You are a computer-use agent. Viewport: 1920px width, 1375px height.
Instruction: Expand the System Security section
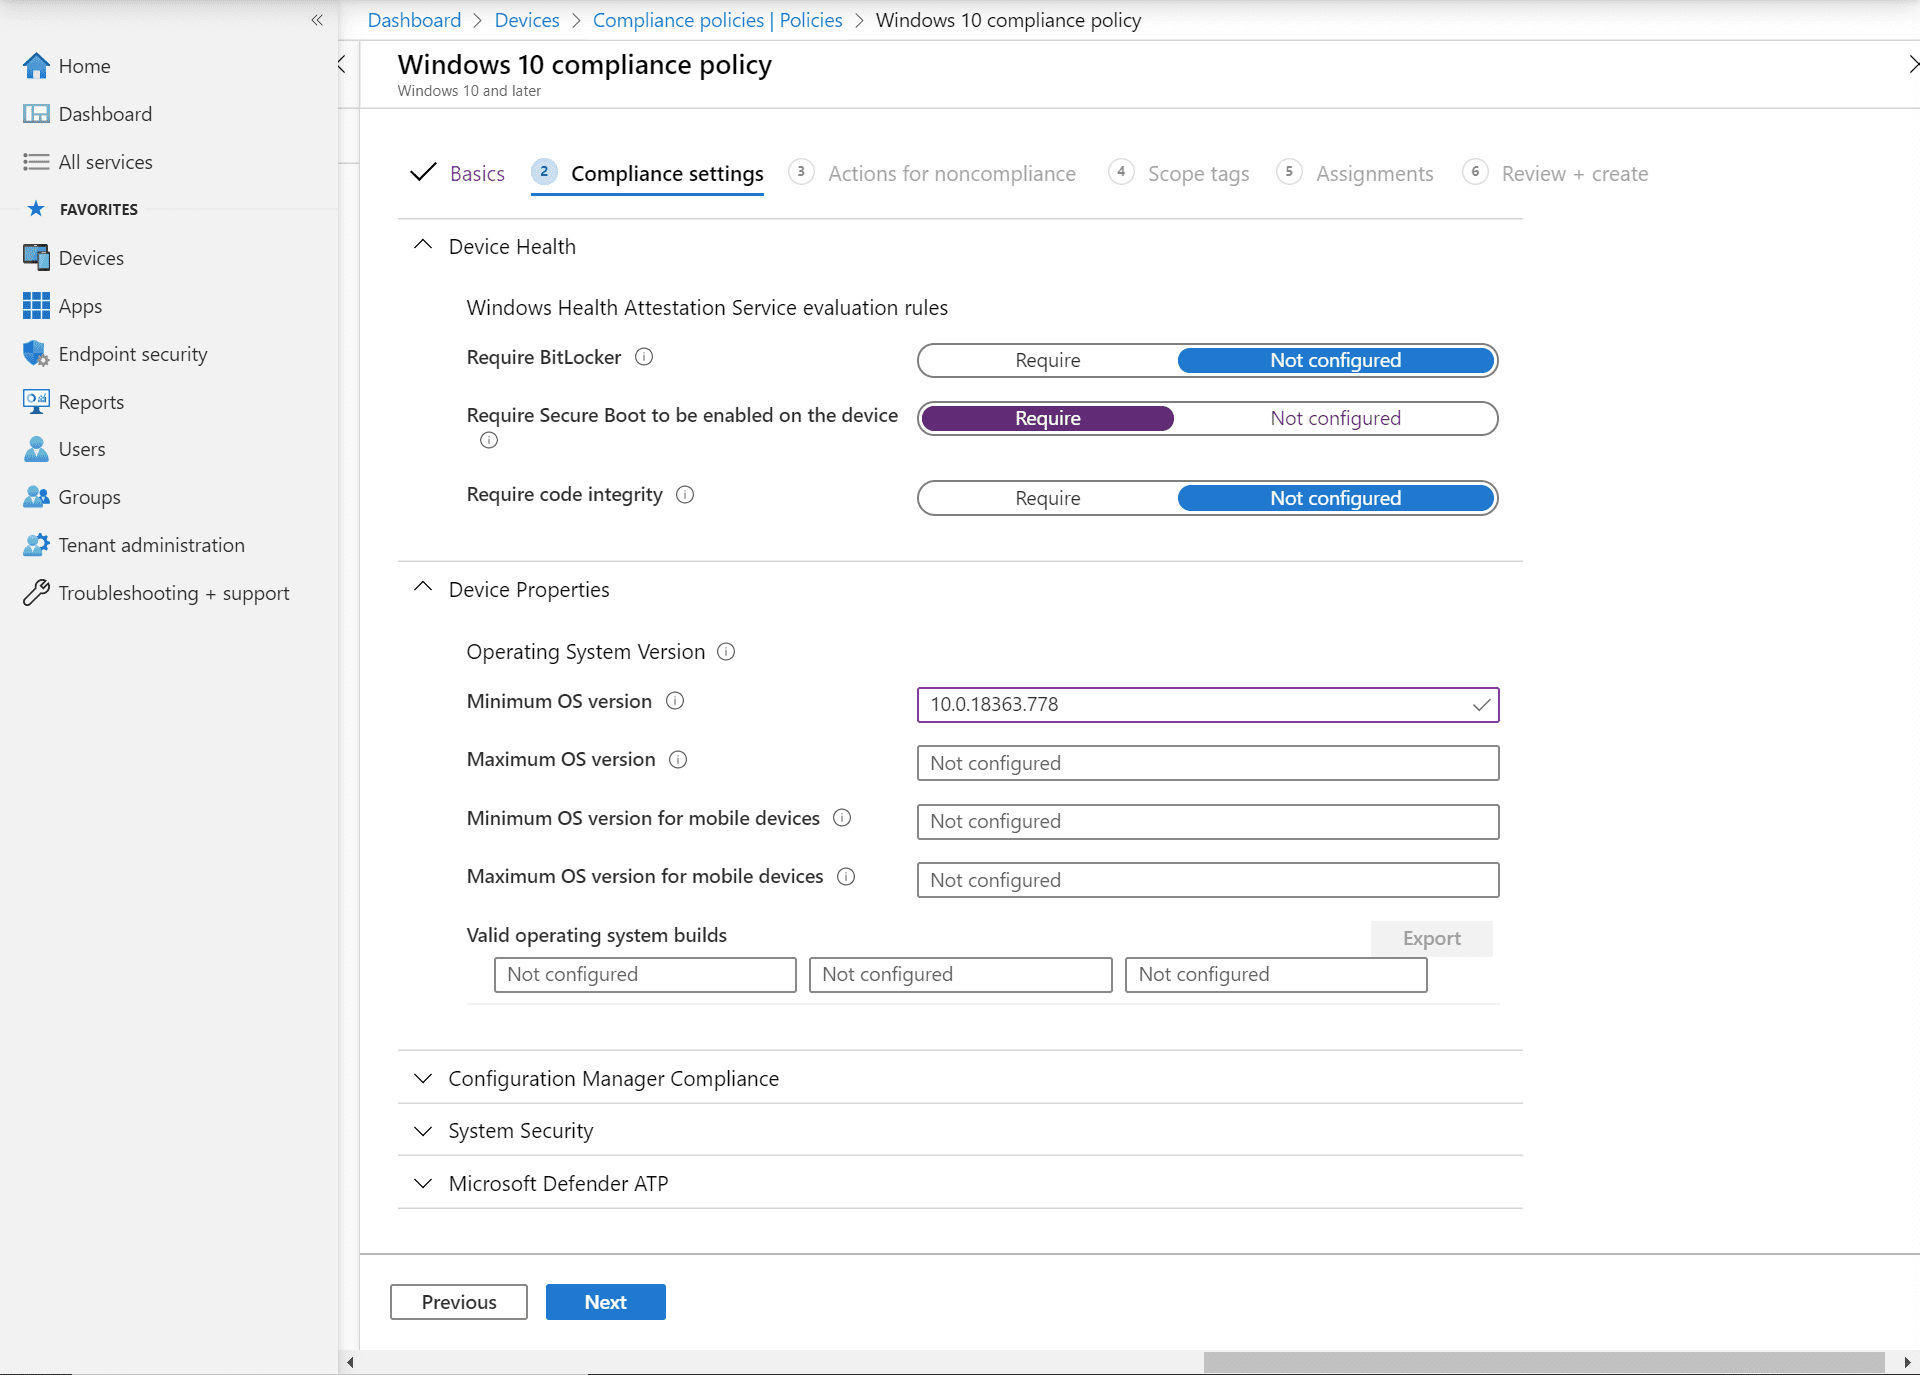click(520, 1130)
